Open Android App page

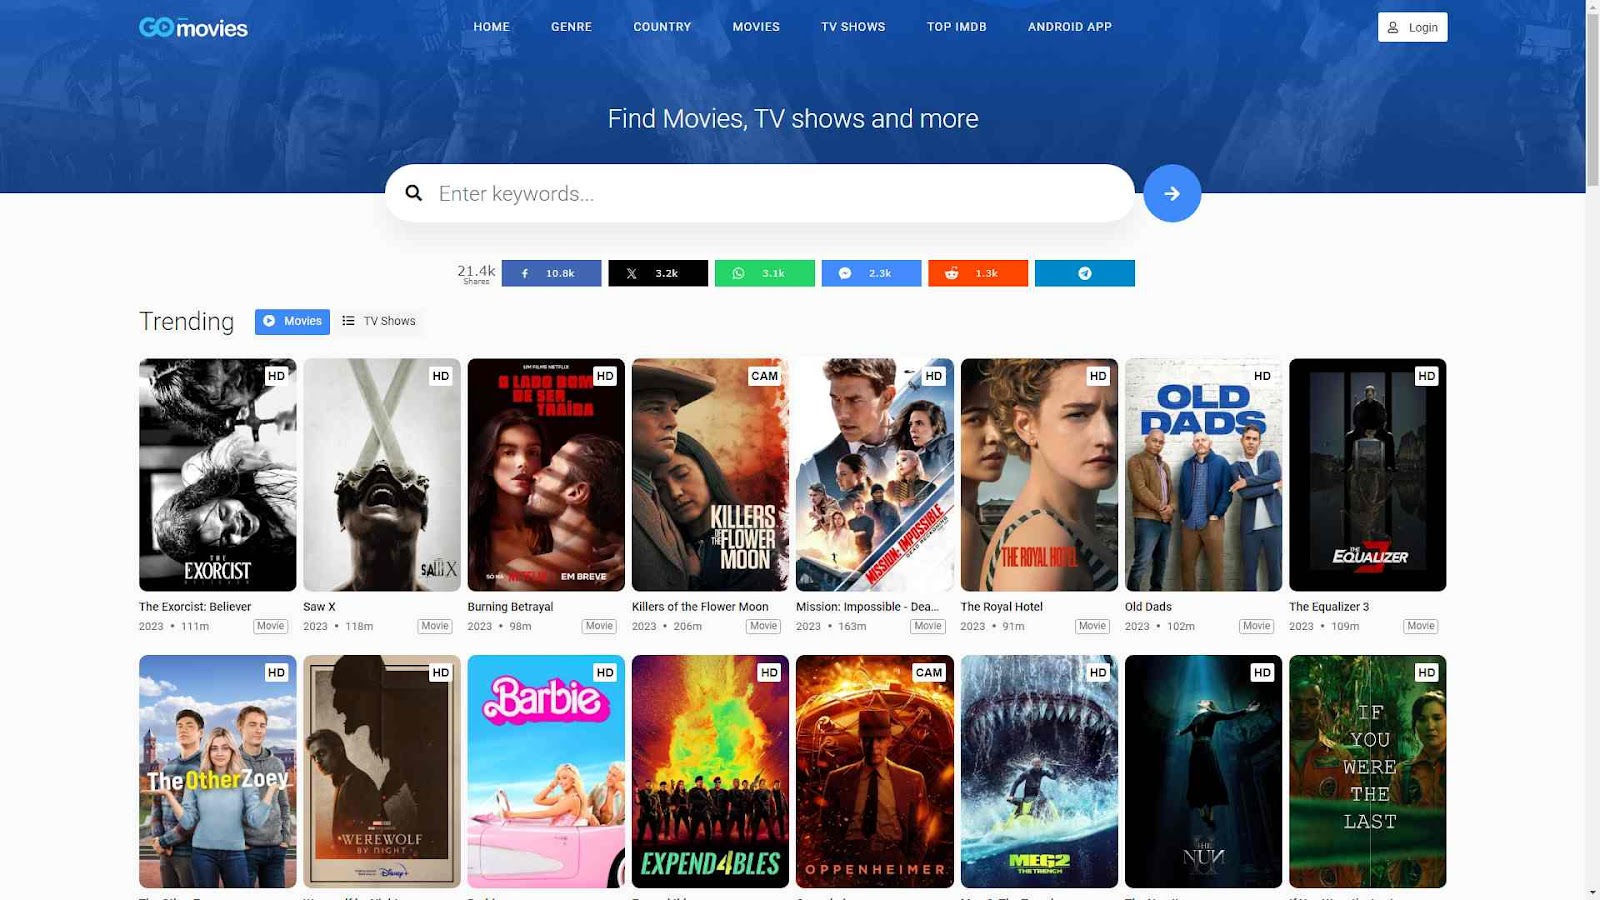[1070, 27]
